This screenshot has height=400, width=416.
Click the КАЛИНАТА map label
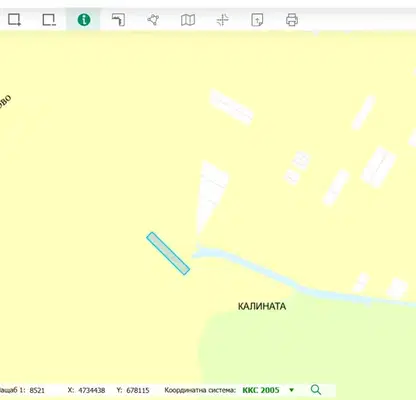click(262, 306)
